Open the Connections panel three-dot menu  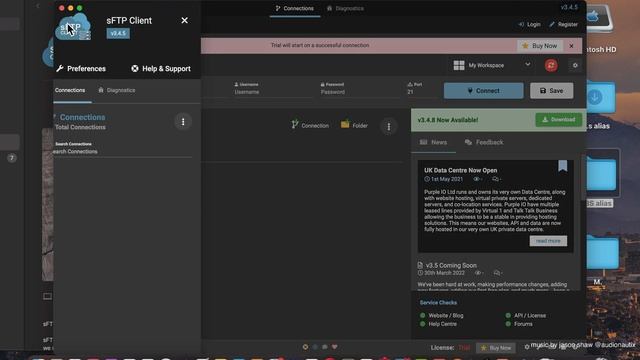[x=183, y=122]
